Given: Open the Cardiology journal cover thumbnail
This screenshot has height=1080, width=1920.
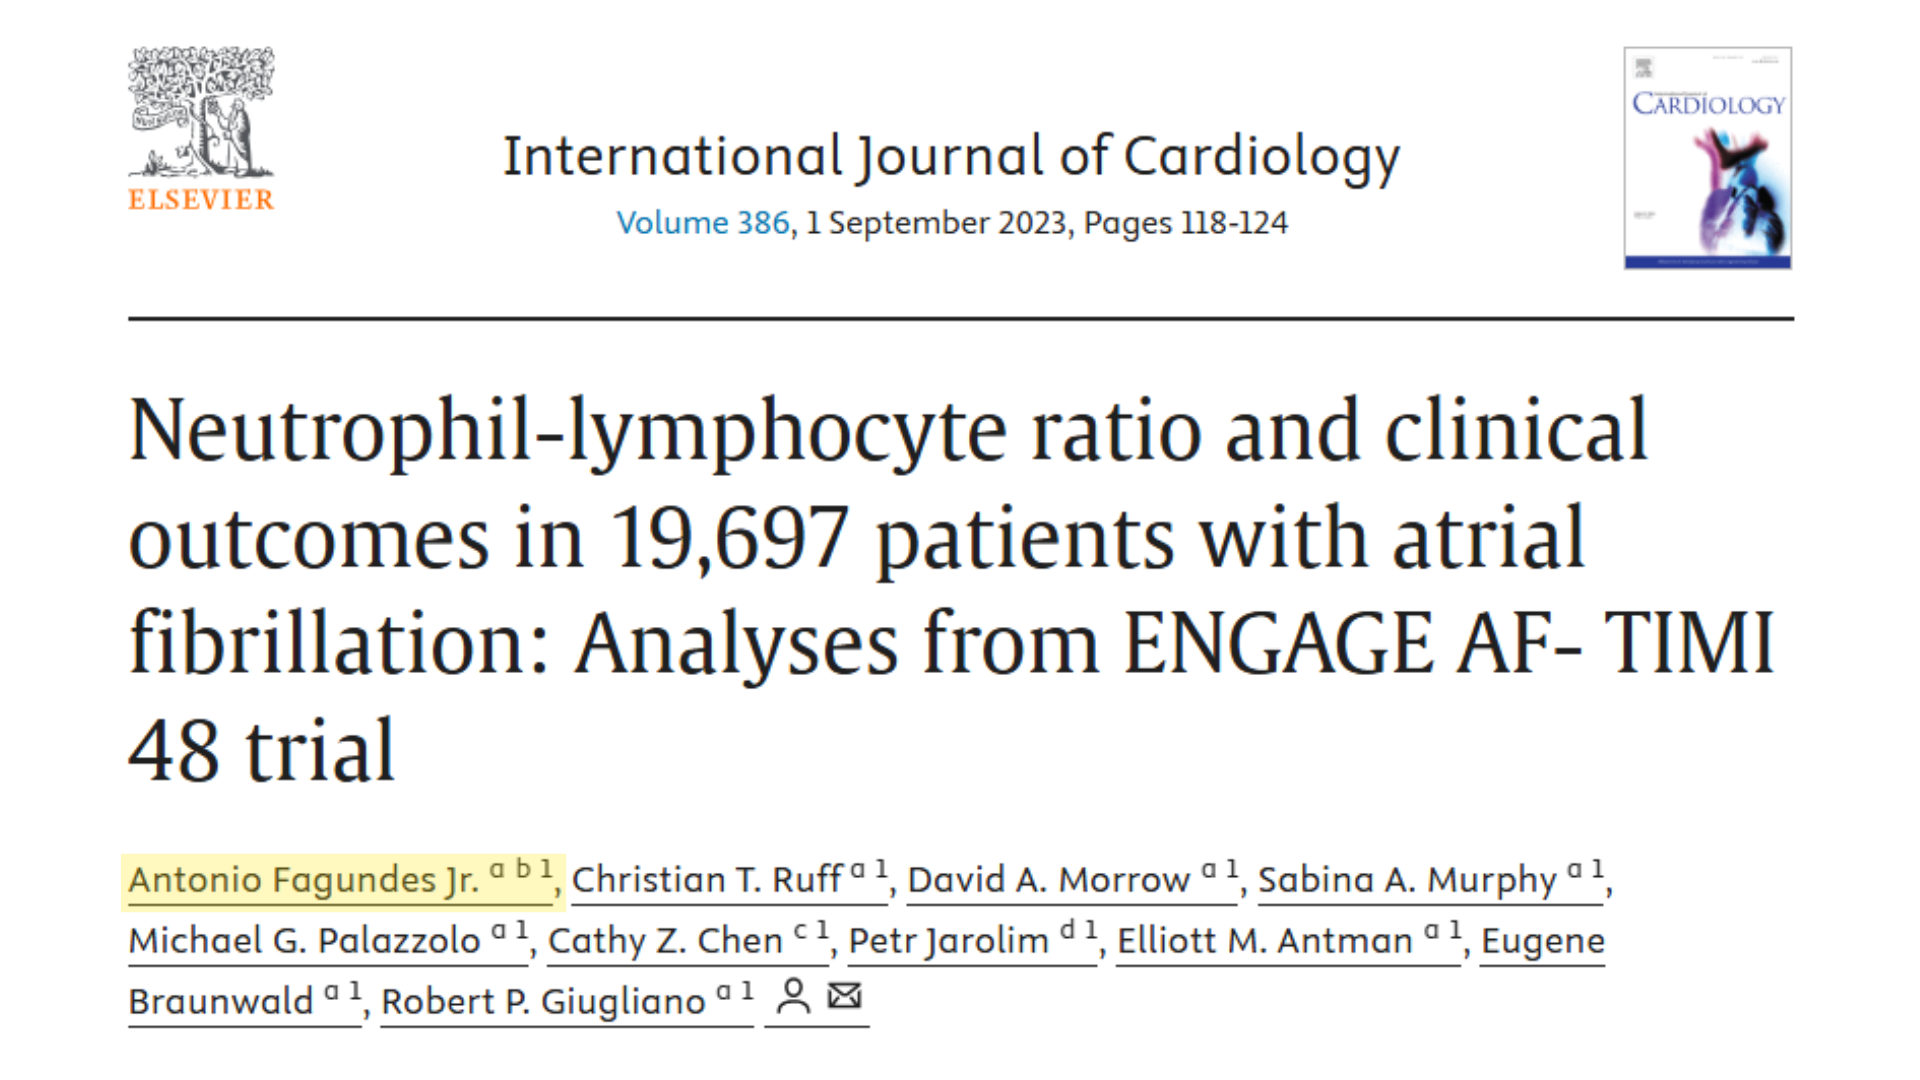Looking at the screenshot, I should 1708,158.
